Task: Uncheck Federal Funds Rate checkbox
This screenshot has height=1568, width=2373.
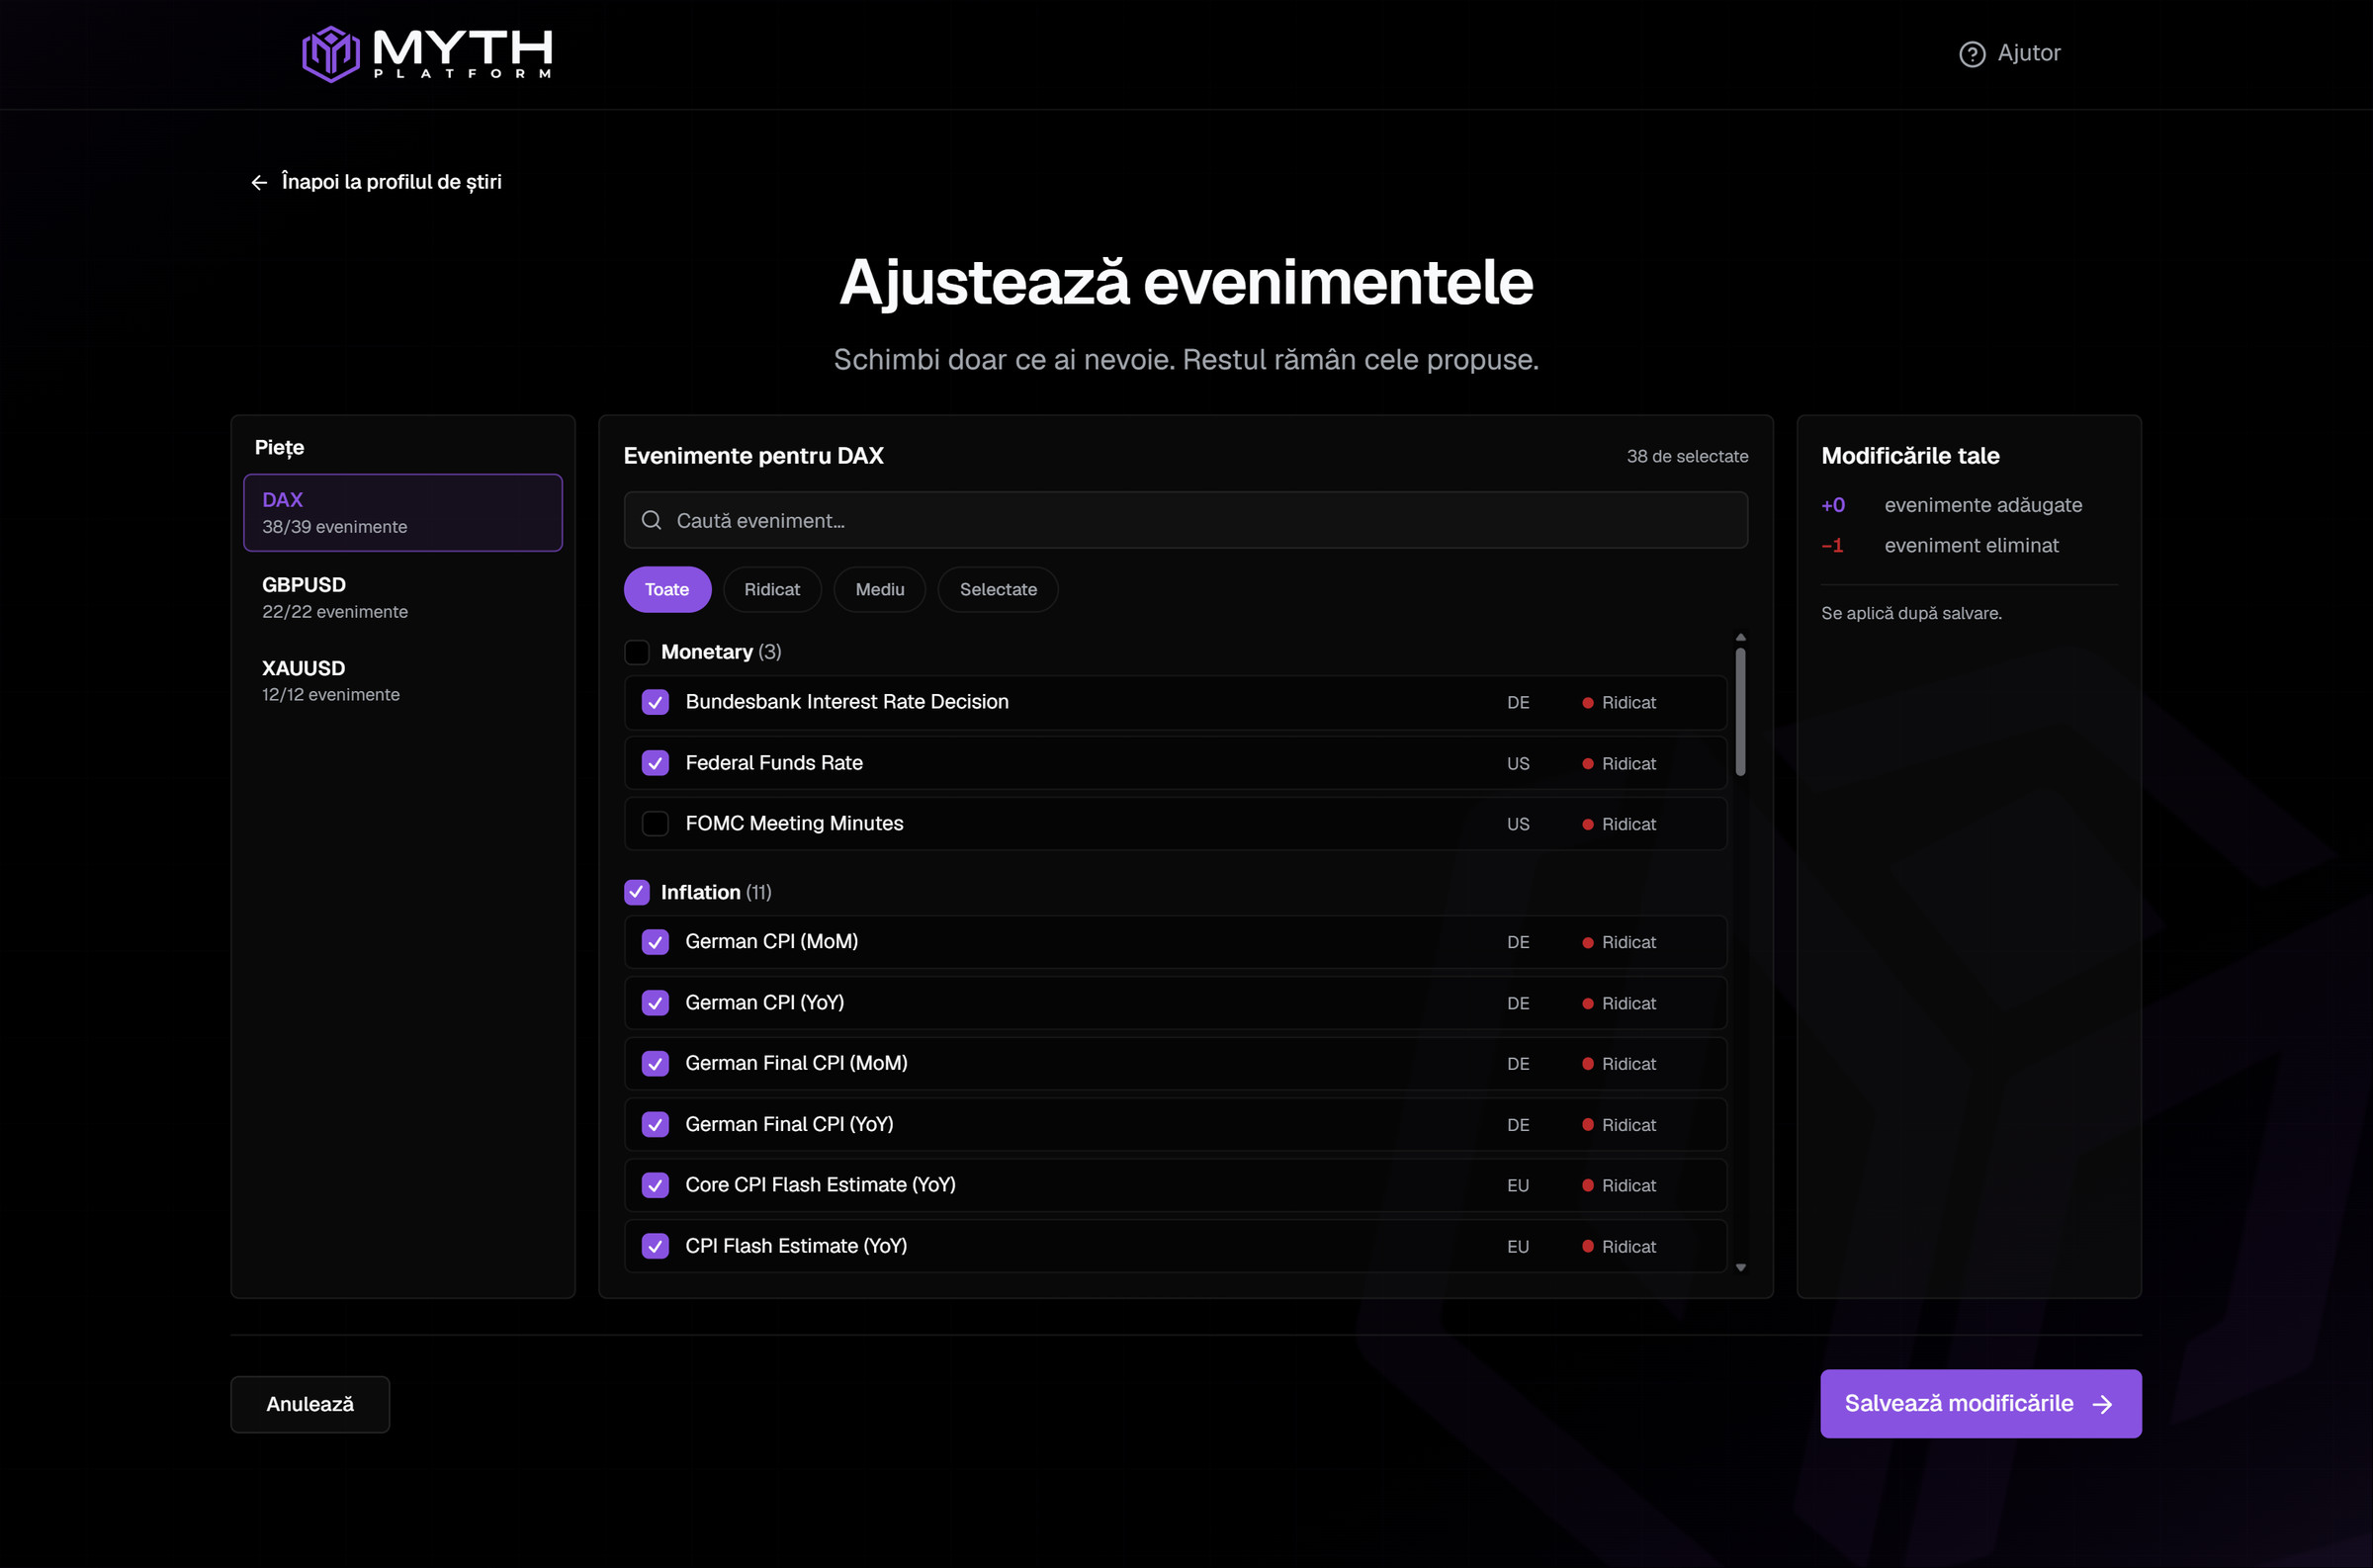Action: click(x=655, y=763)
